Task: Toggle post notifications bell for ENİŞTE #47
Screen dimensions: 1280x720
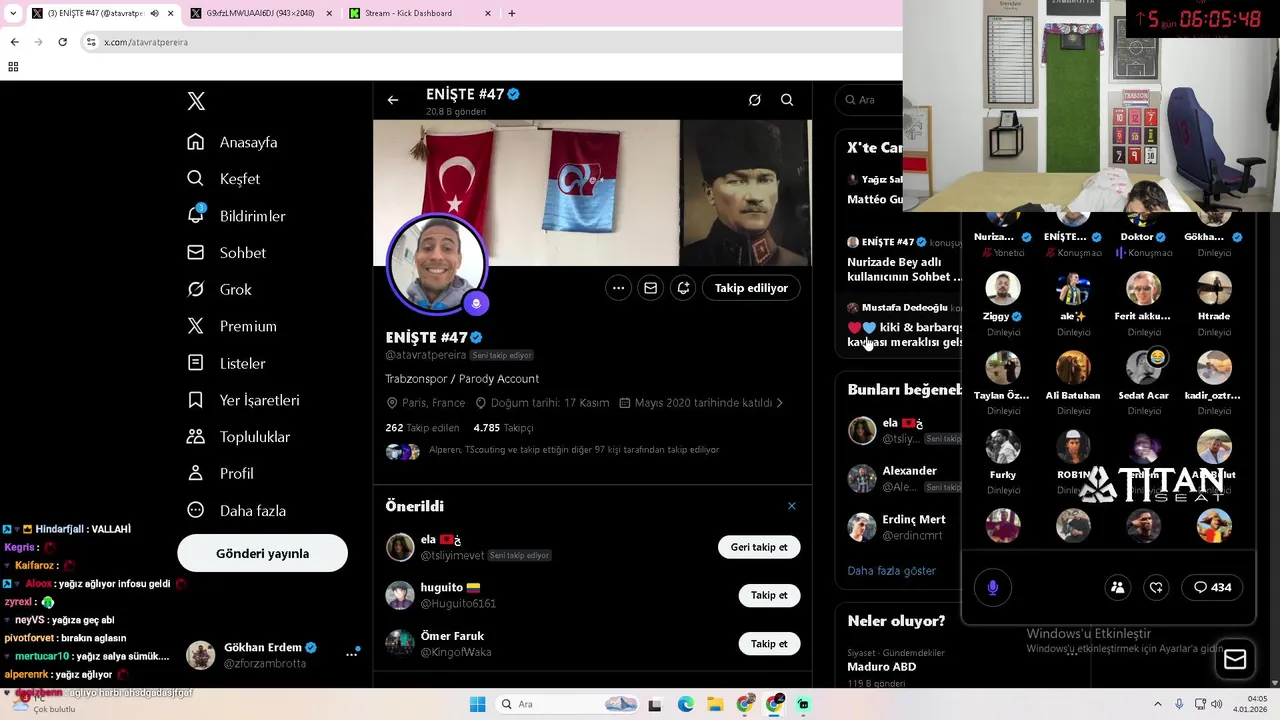Action: pyautogui.click(x=683, y=288)
